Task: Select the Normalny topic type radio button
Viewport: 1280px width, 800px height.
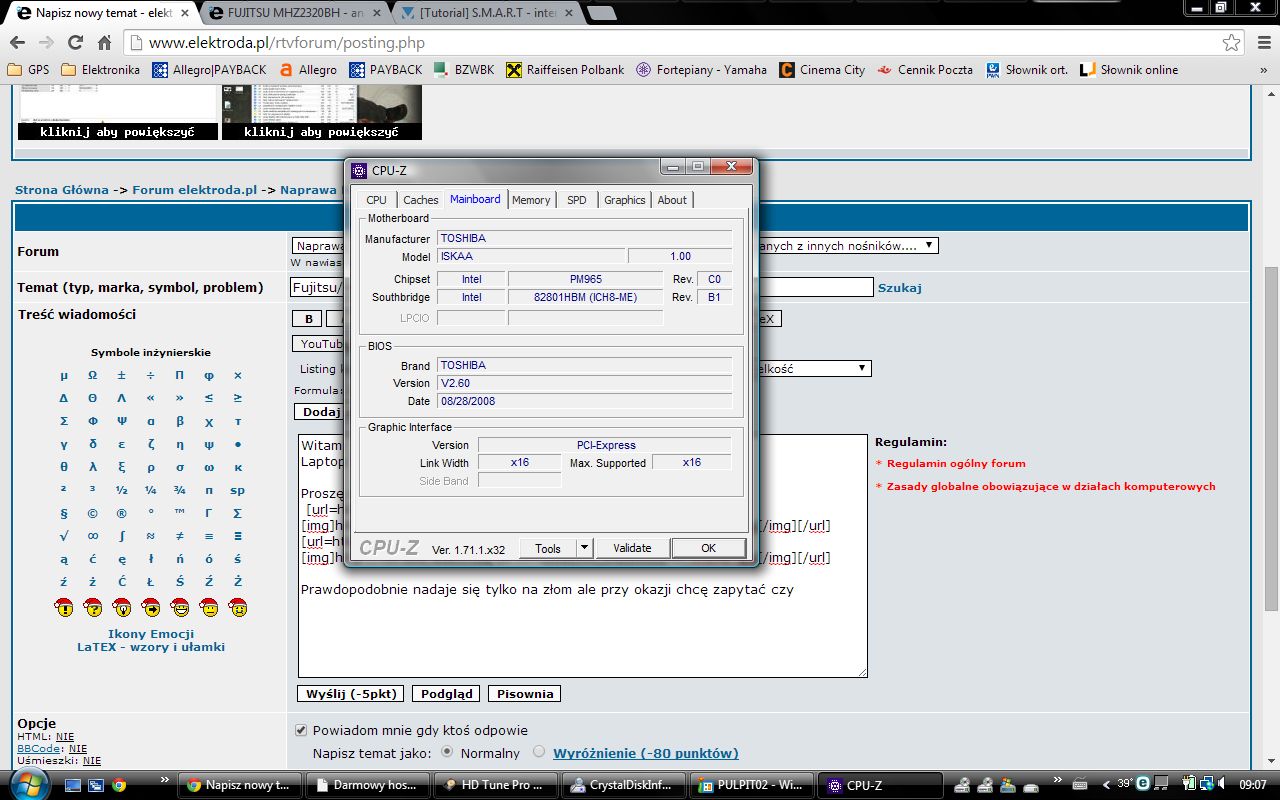Action: [x=446, y=752]
